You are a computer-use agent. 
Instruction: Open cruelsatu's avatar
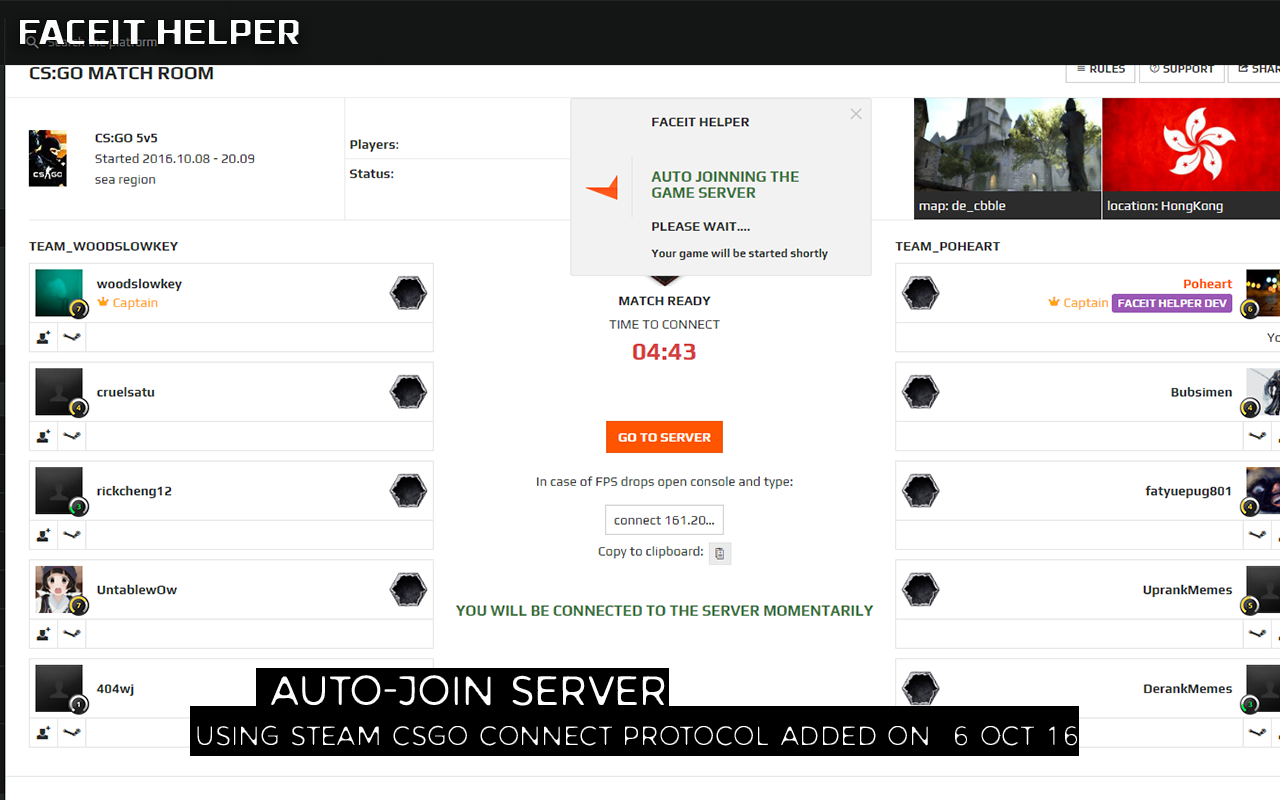[59, 392]
